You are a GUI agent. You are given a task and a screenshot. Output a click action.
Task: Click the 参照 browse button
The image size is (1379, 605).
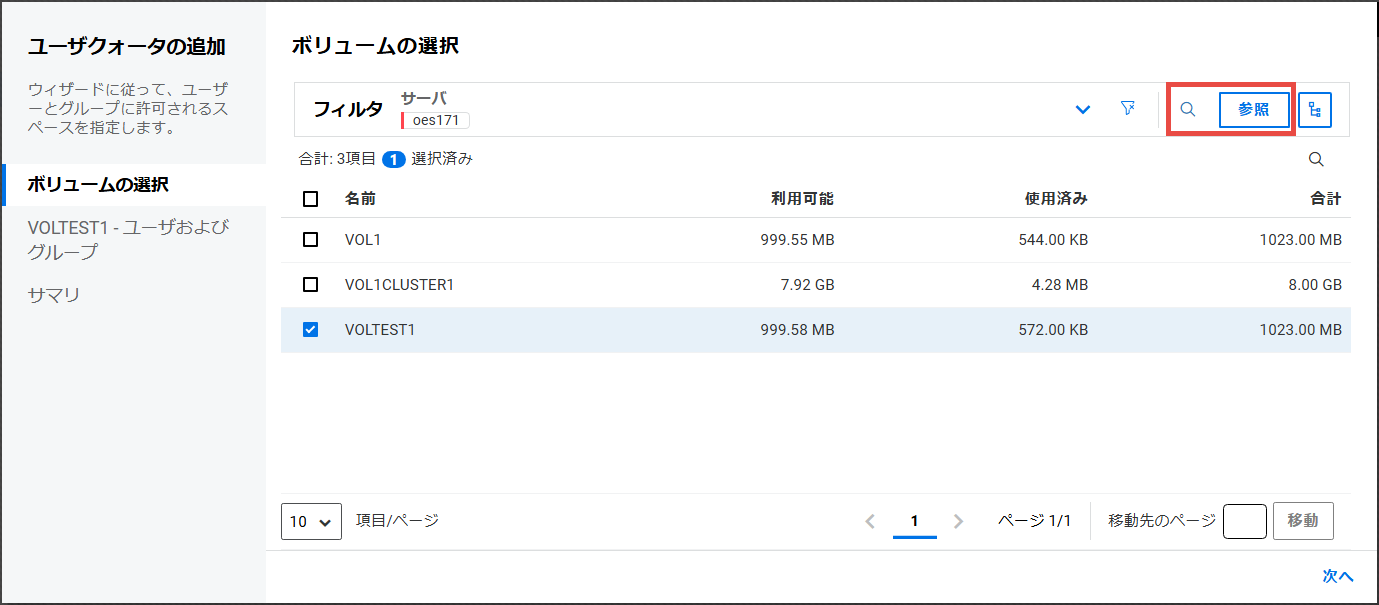coord(1253,110)
